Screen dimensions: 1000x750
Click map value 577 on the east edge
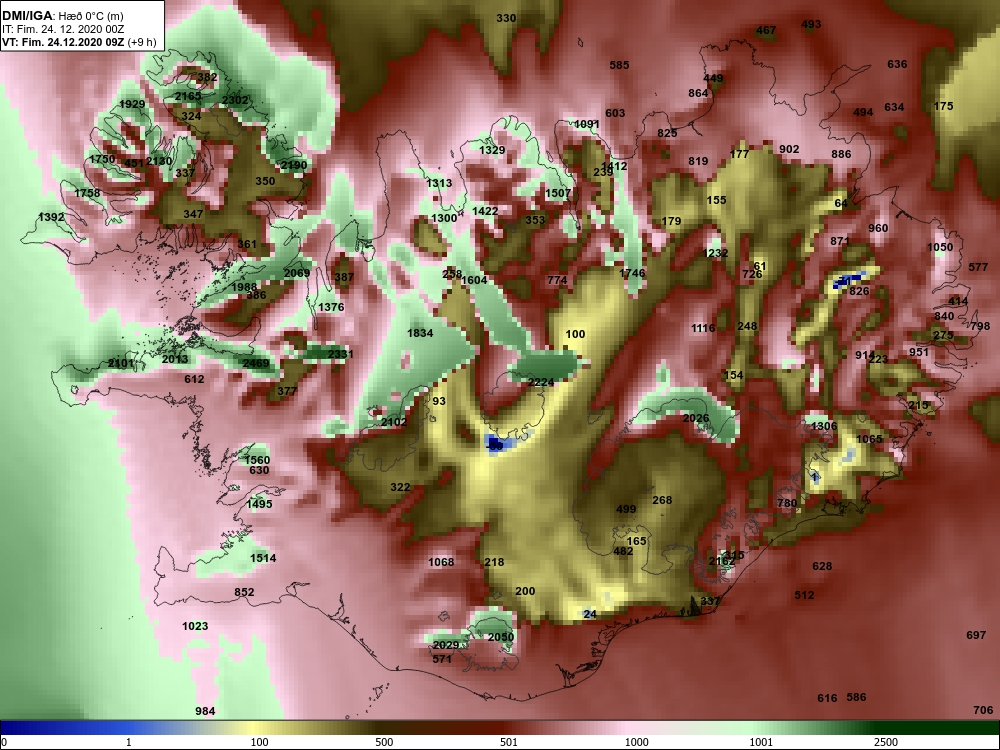tap(978, 267)
